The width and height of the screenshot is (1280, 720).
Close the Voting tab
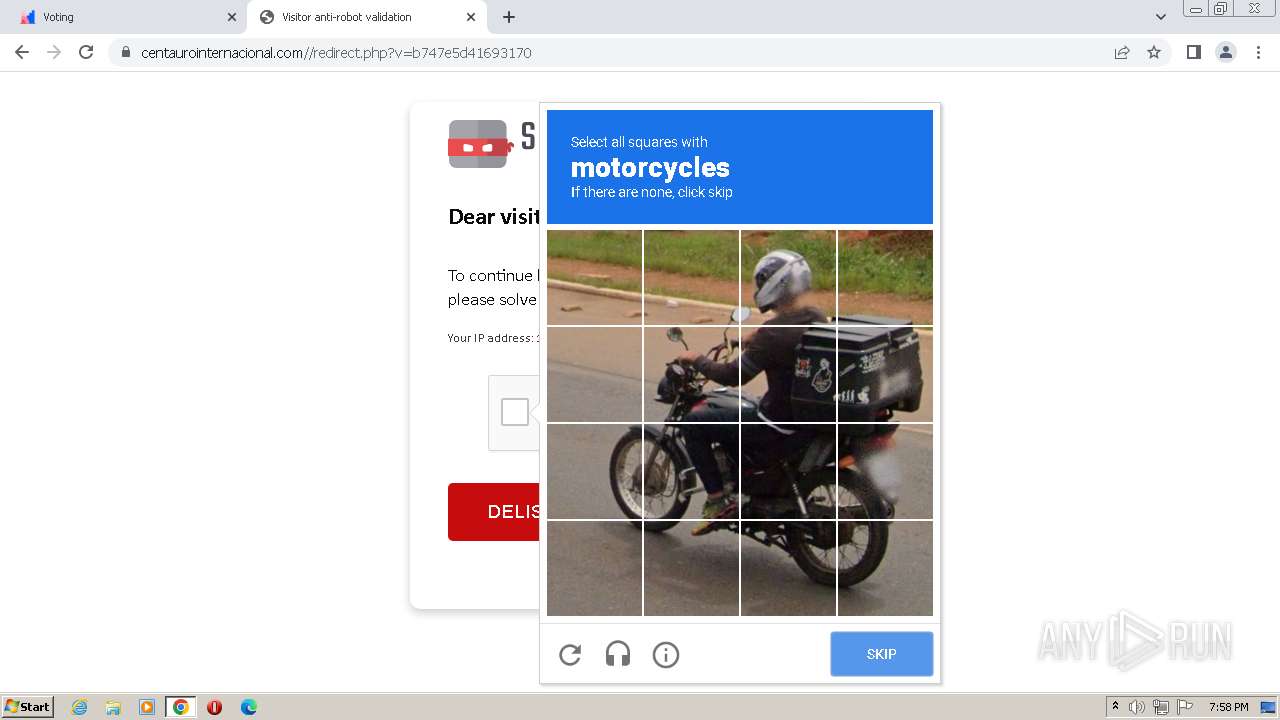[232, 17]
